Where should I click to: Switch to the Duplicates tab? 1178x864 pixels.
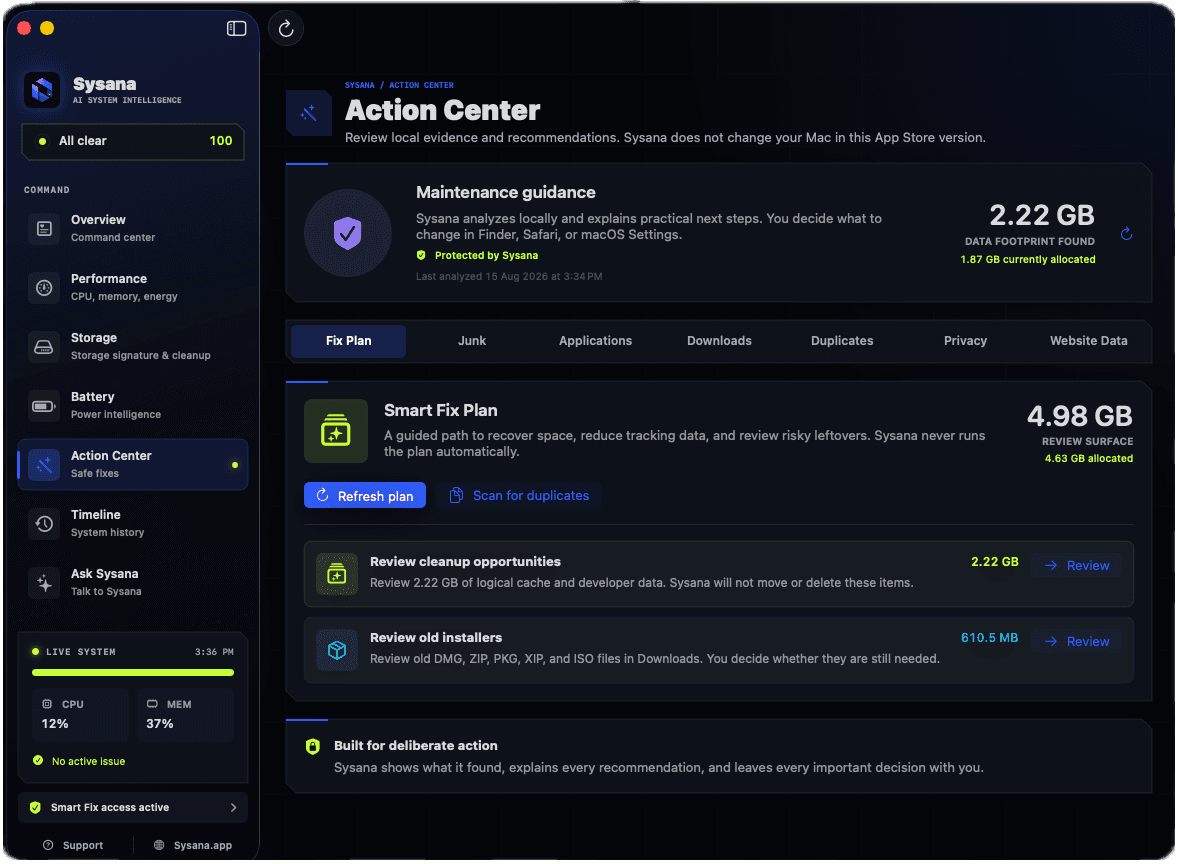click(842, 341)
